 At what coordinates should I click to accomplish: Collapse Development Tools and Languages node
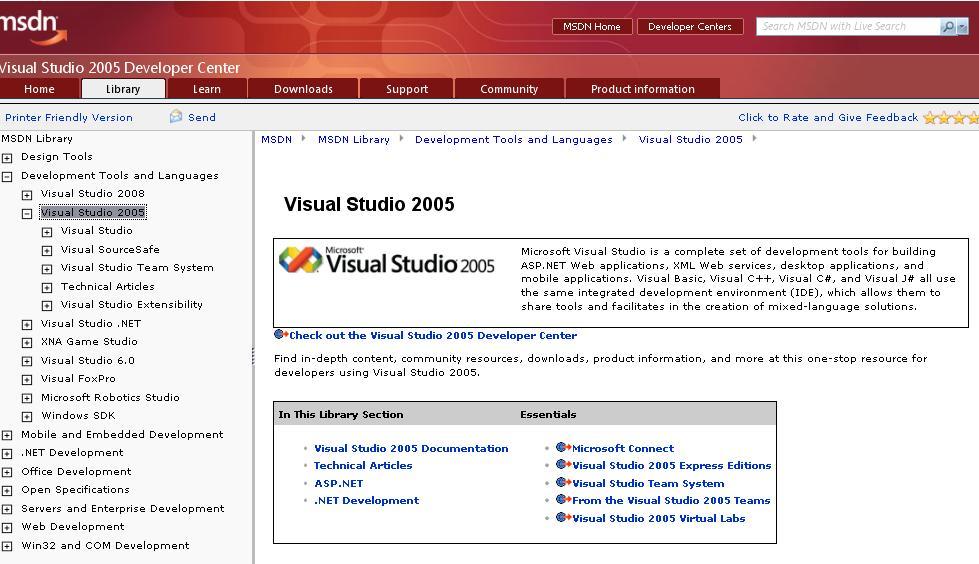7,176
